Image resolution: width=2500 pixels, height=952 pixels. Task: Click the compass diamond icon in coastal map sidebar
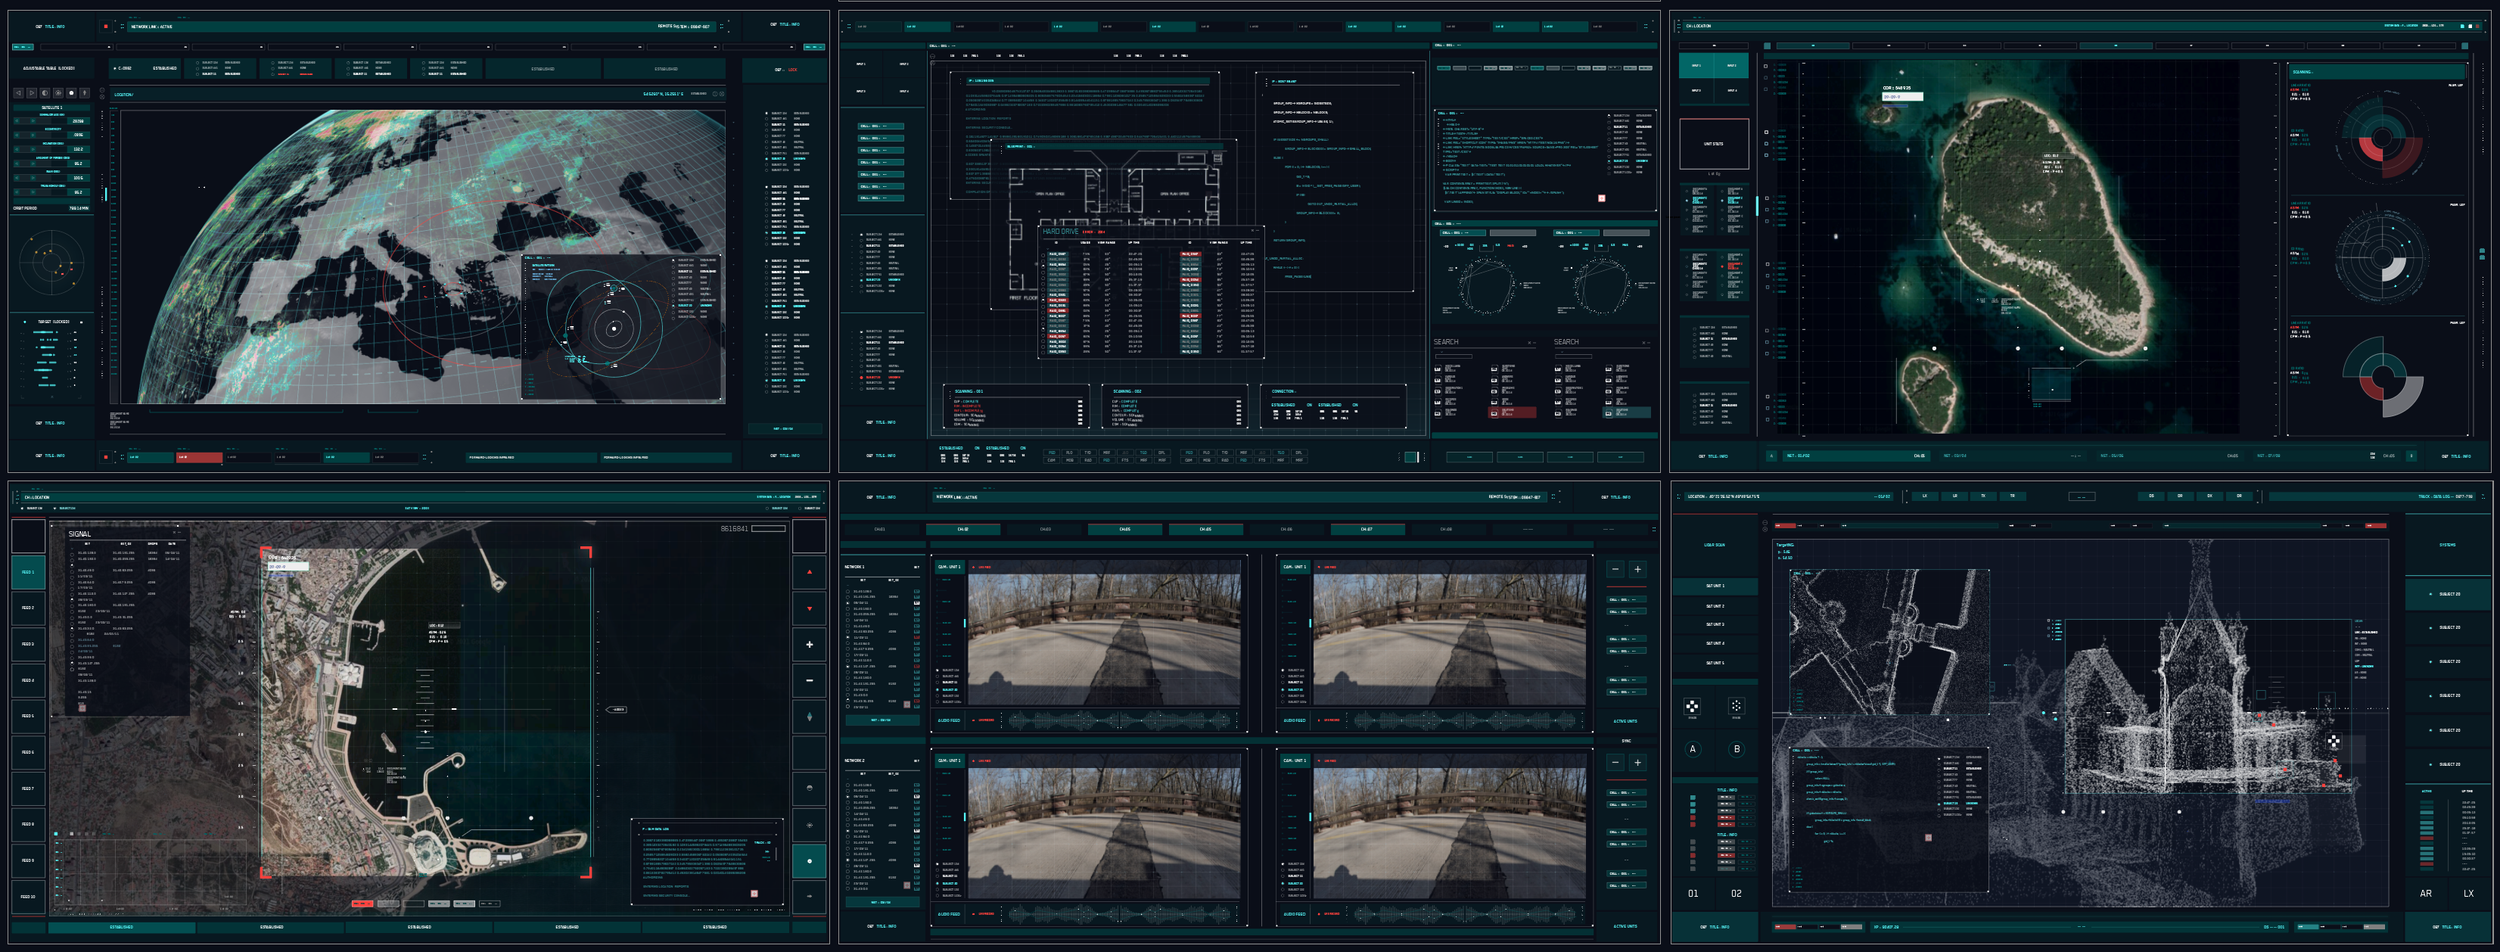(x=809, y=716)
